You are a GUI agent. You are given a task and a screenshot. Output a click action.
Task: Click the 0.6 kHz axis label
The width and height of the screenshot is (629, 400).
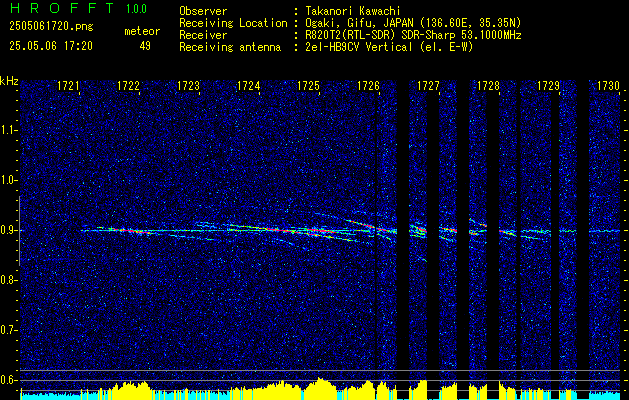pos(8,380)
